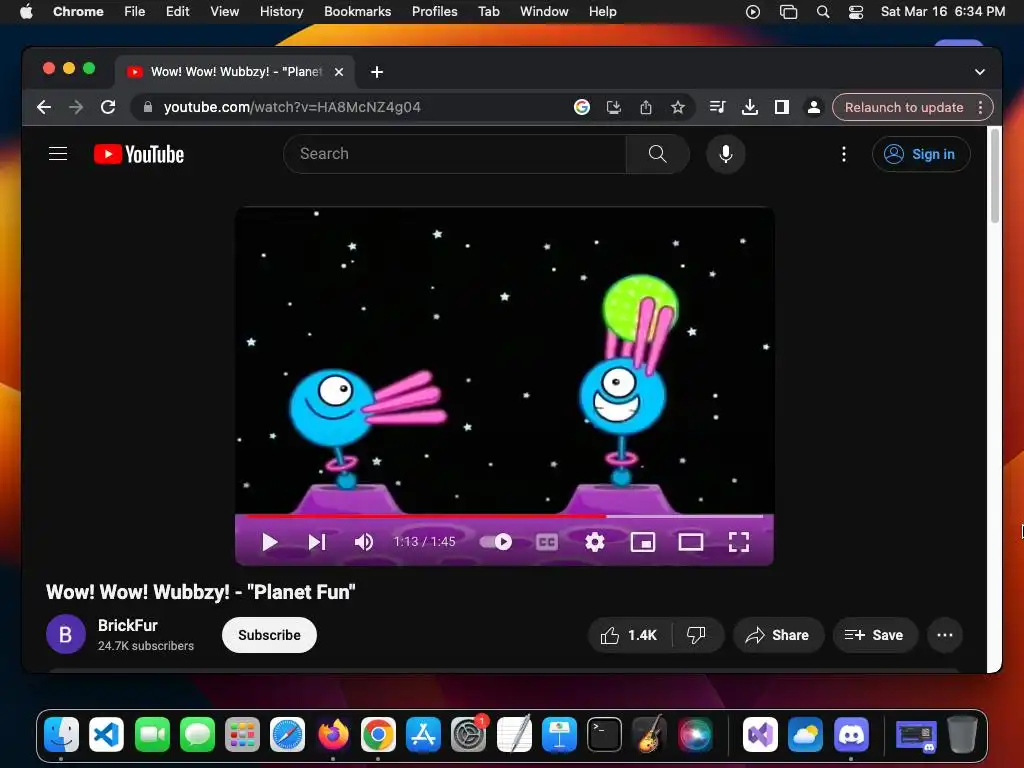The image size is (1024, 768).
Task: Enable miniplayer mode
Action: pyautogui.click(x=643, y=542)
